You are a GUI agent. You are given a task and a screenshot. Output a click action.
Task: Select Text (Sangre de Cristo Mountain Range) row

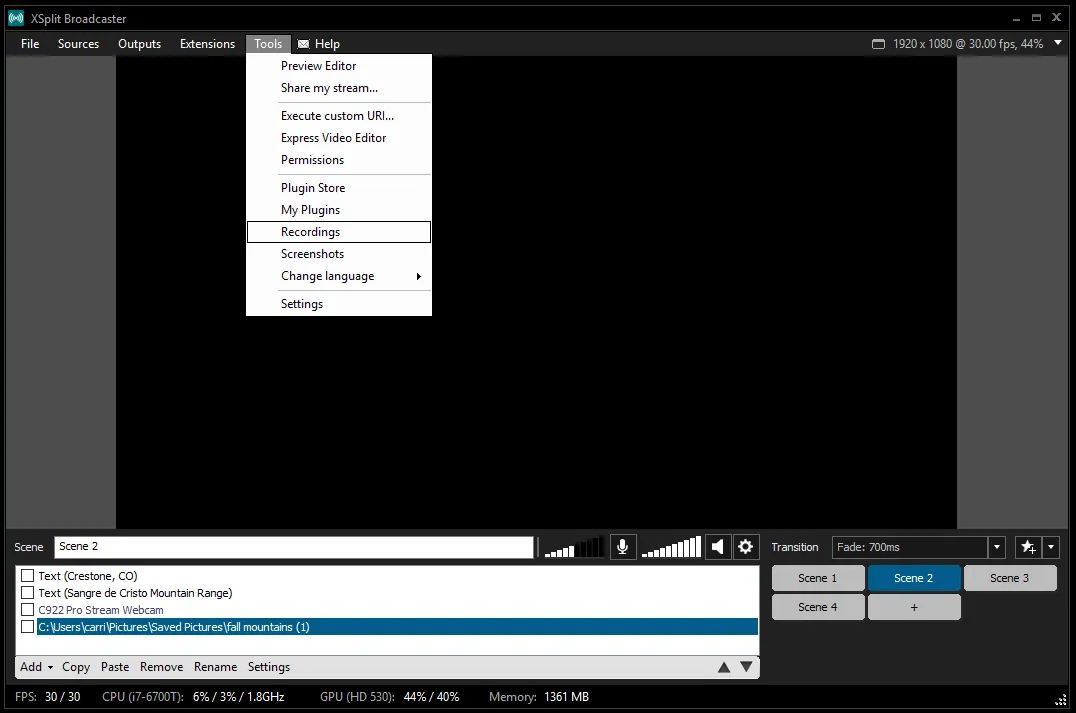pos(397,593)
